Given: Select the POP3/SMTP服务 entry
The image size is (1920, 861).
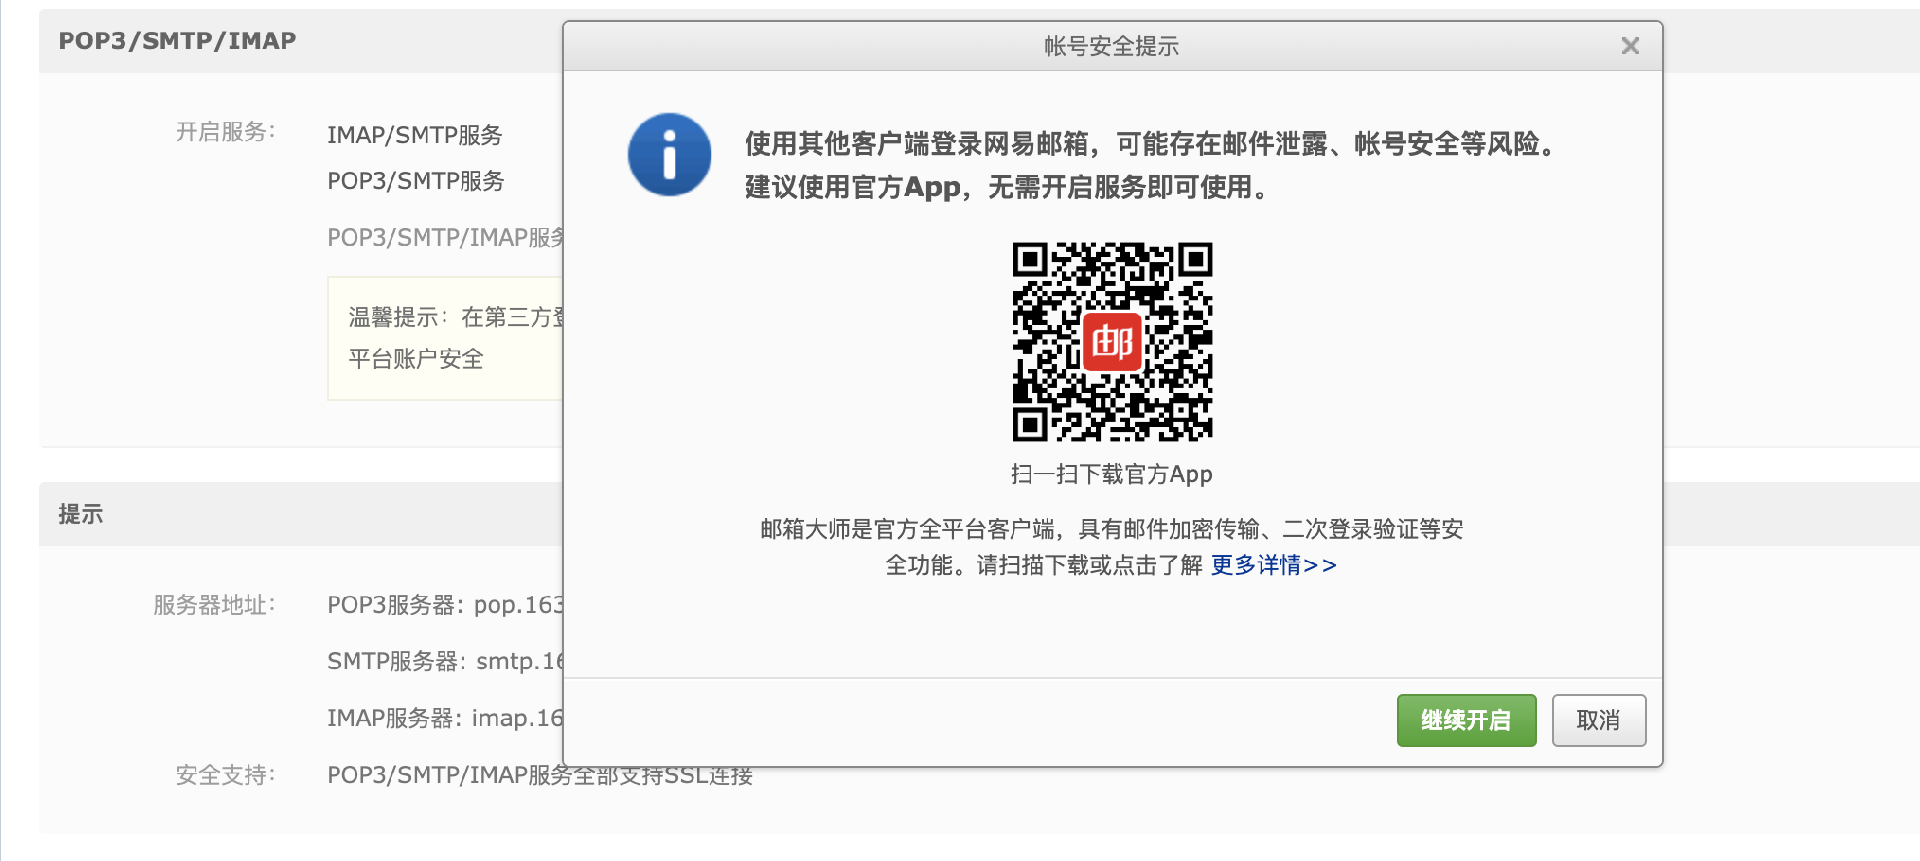Looking at the screenshot, I should 415,181.
